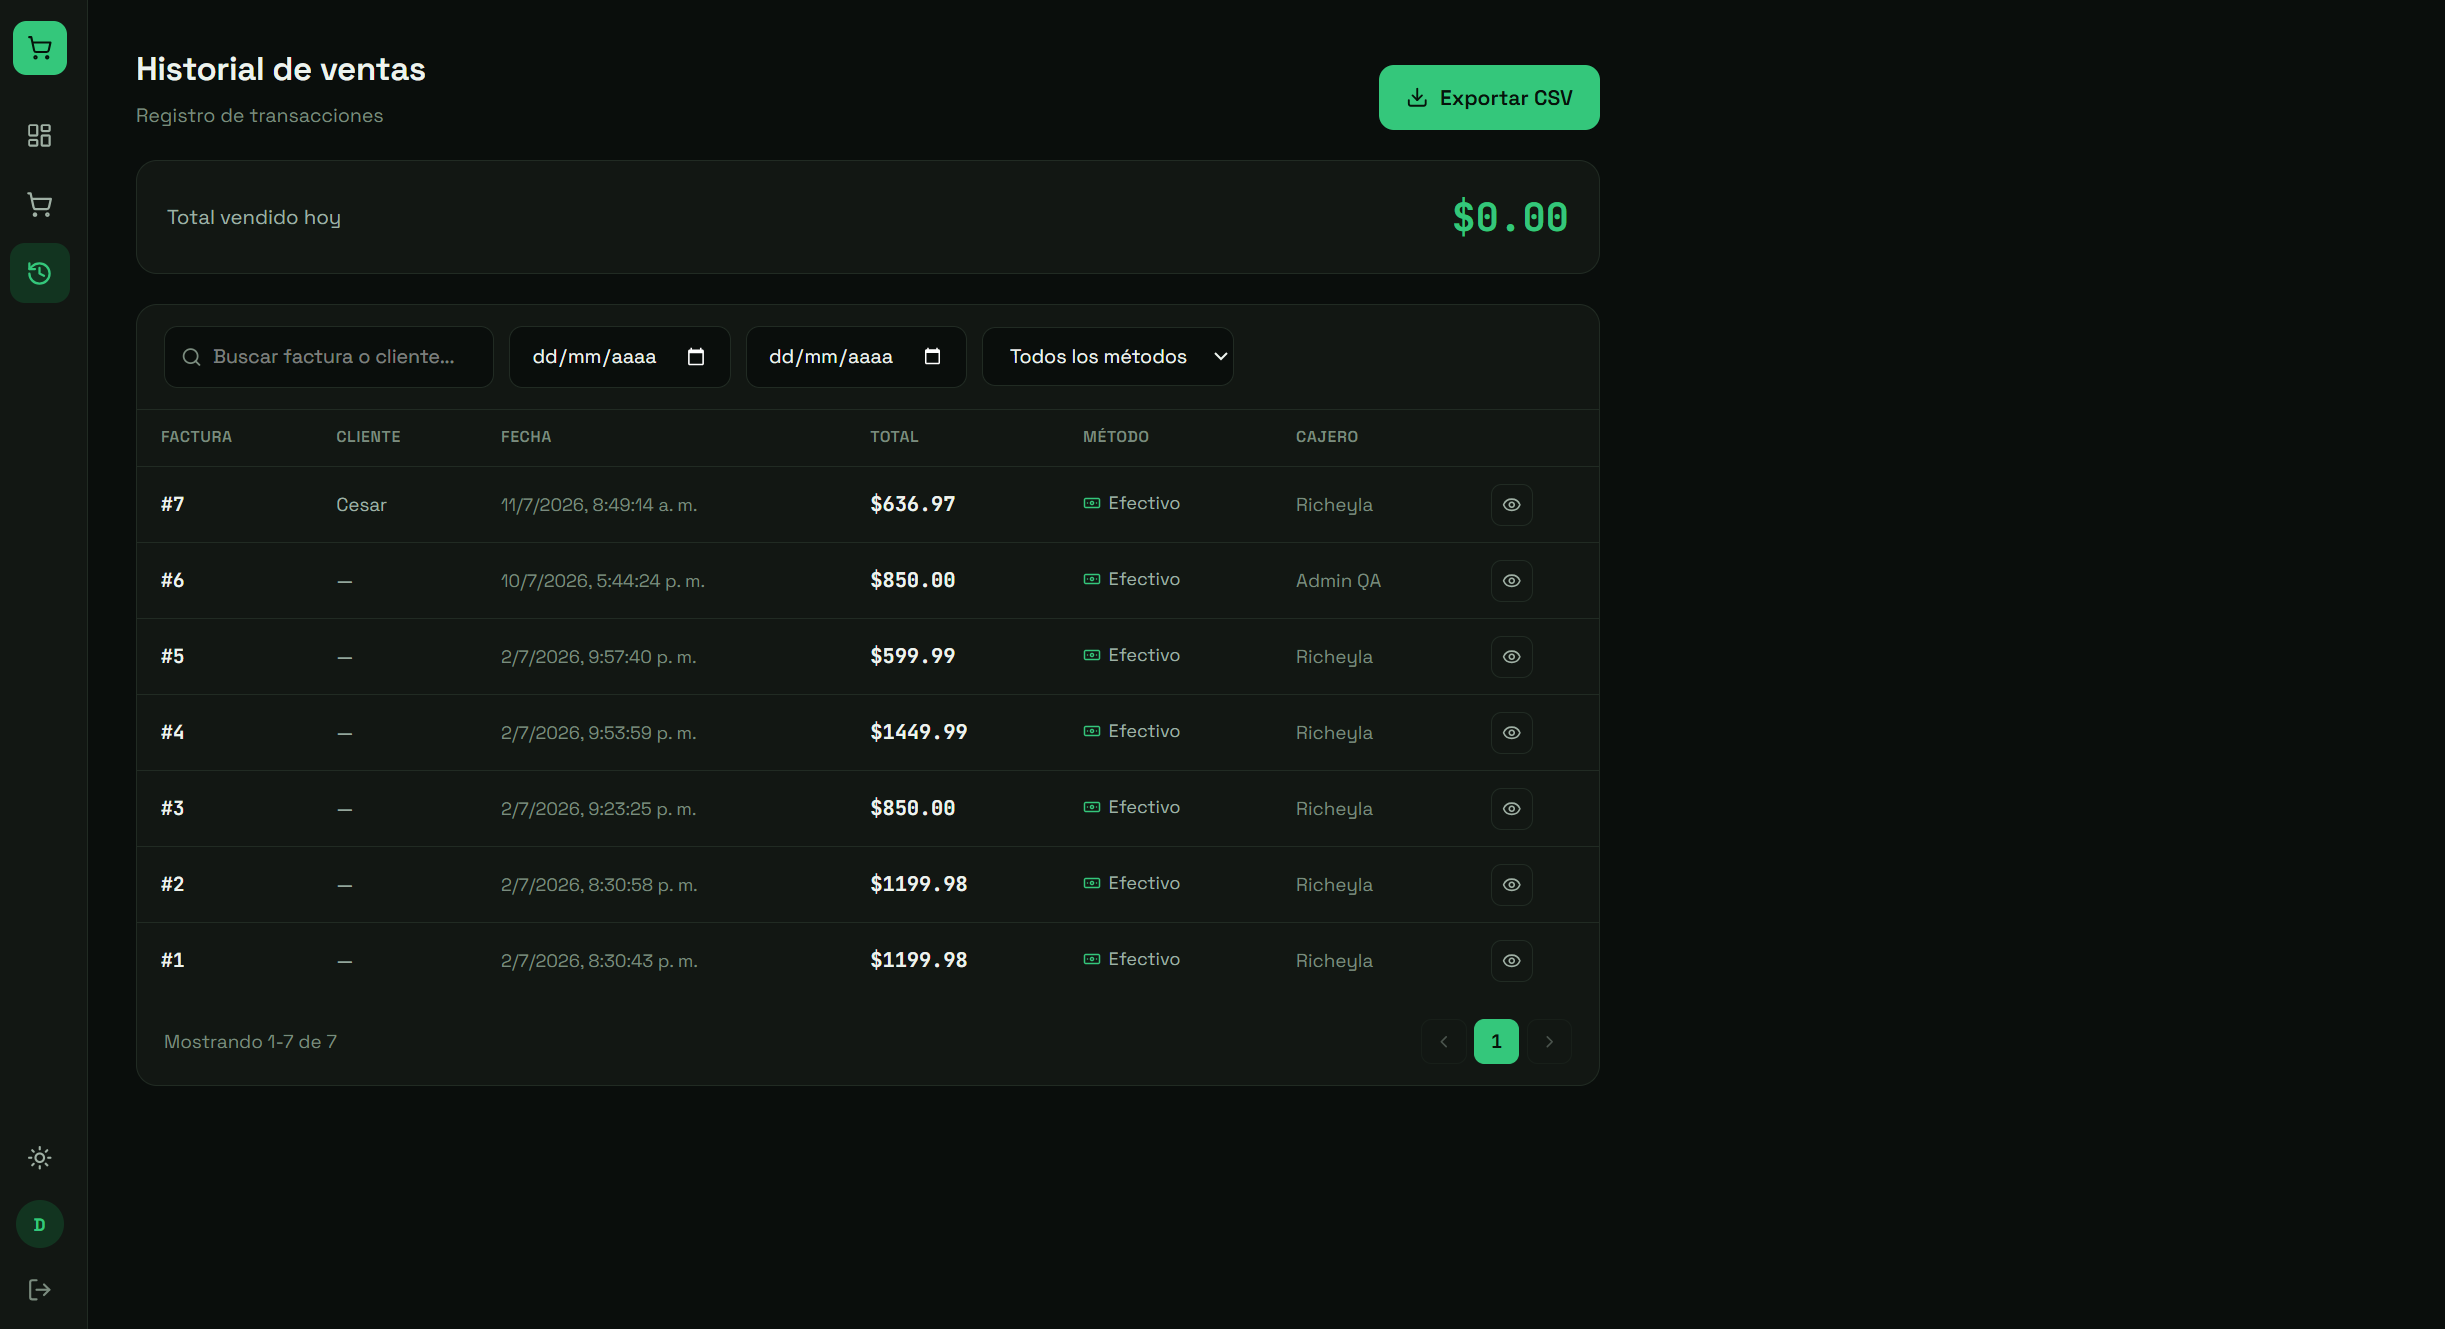Open the user avatar labeled D
Image resolution: width=2445 pixels, height=1329 pixels.
click(40, 1224)
